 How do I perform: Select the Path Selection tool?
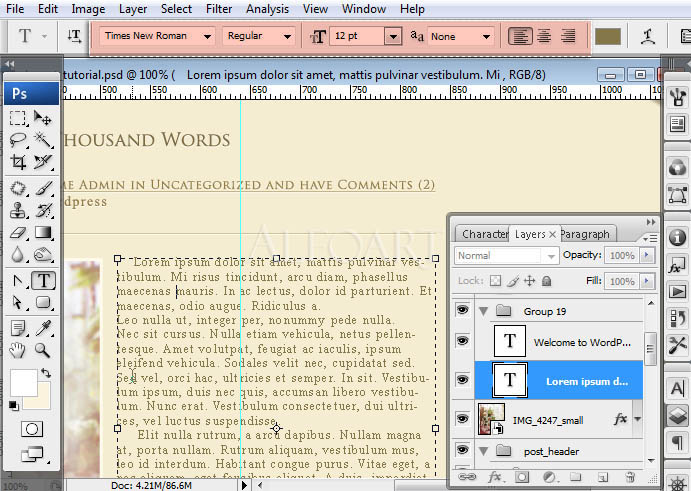(x=18, y=302)
